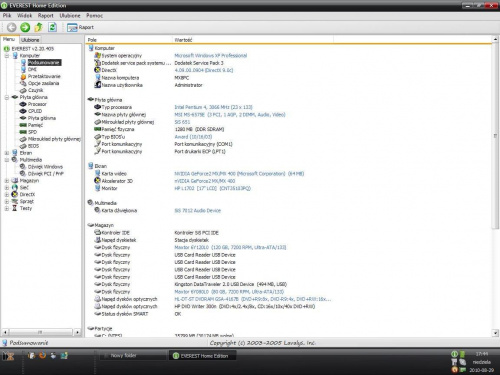The width and height of the screenshot is (500, 375).
Task: Click the Testy hourglass icon
Action: [14, 208]
